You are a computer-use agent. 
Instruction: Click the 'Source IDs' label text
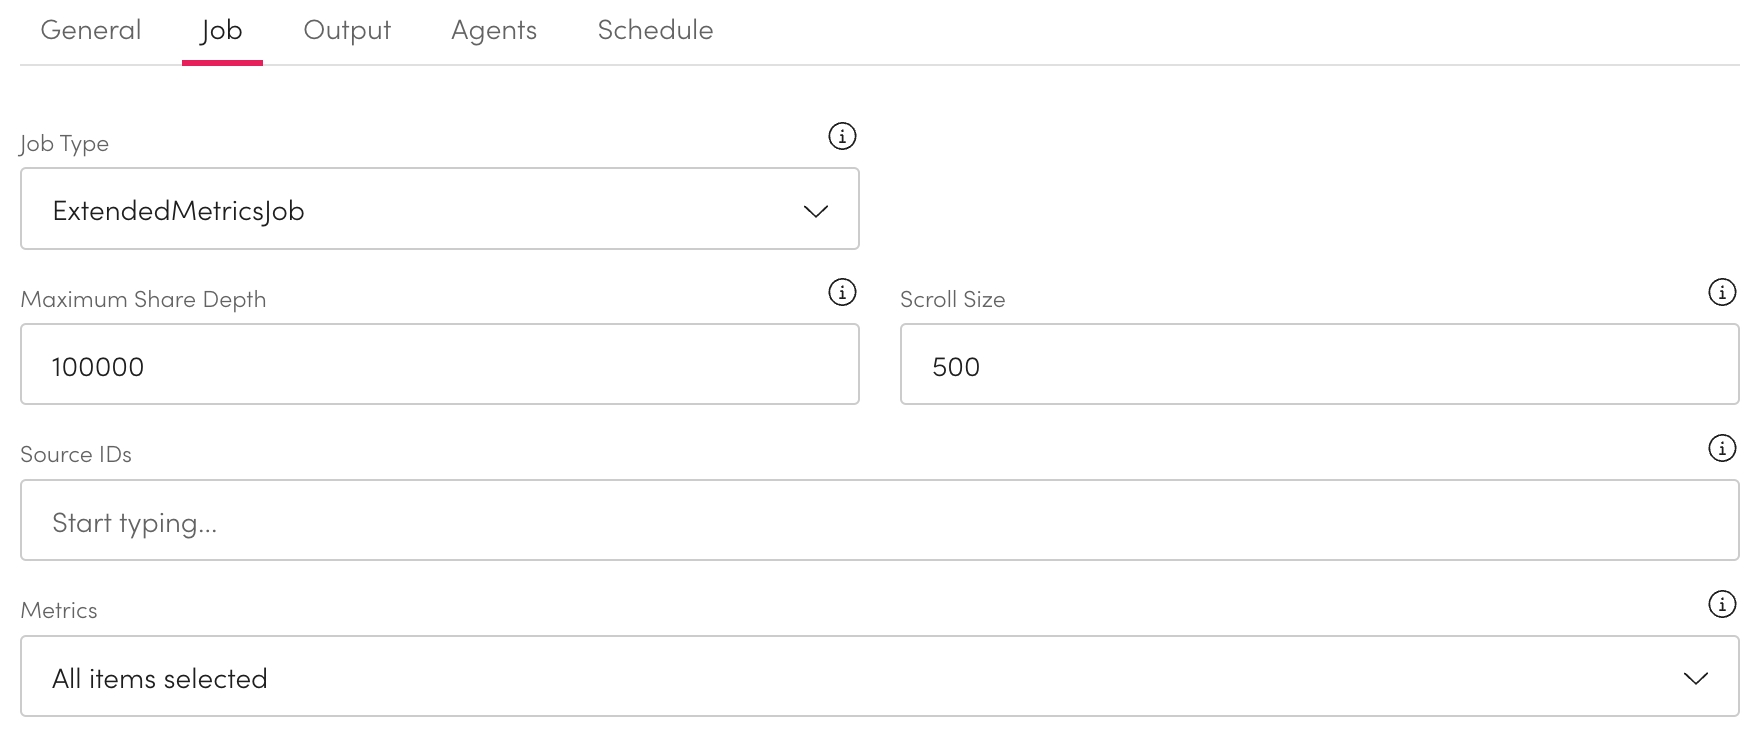pyautogui.click(x=76, y=455)
